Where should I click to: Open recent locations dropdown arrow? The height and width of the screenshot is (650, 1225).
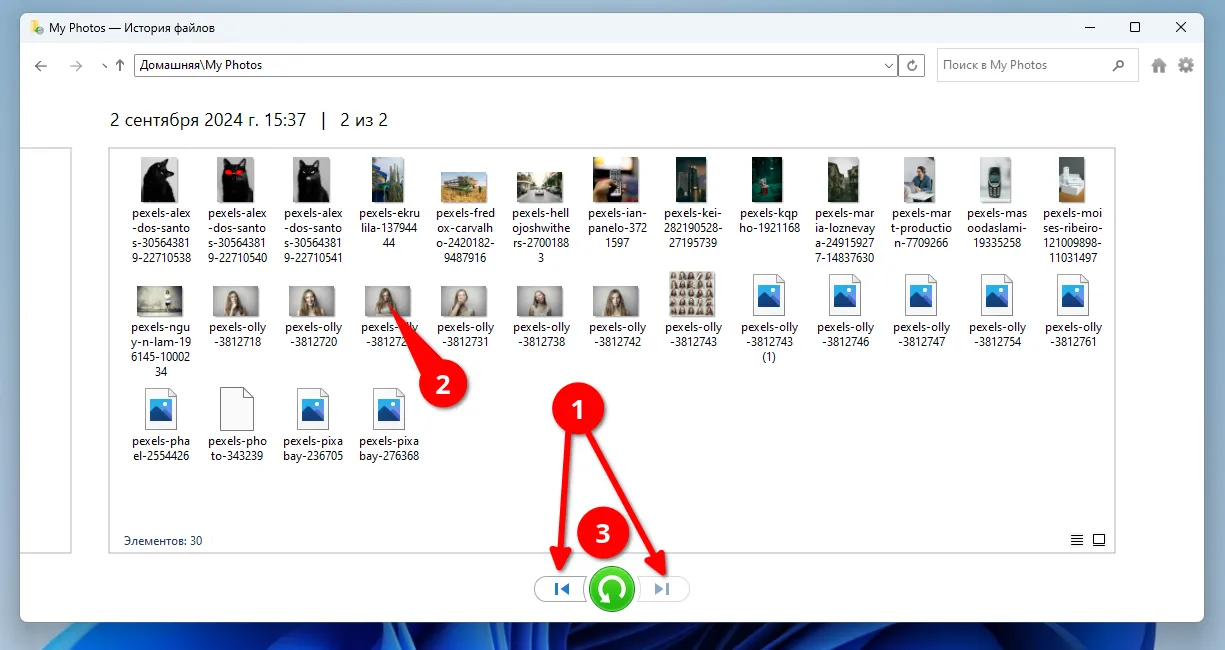[x=104, y=66]
